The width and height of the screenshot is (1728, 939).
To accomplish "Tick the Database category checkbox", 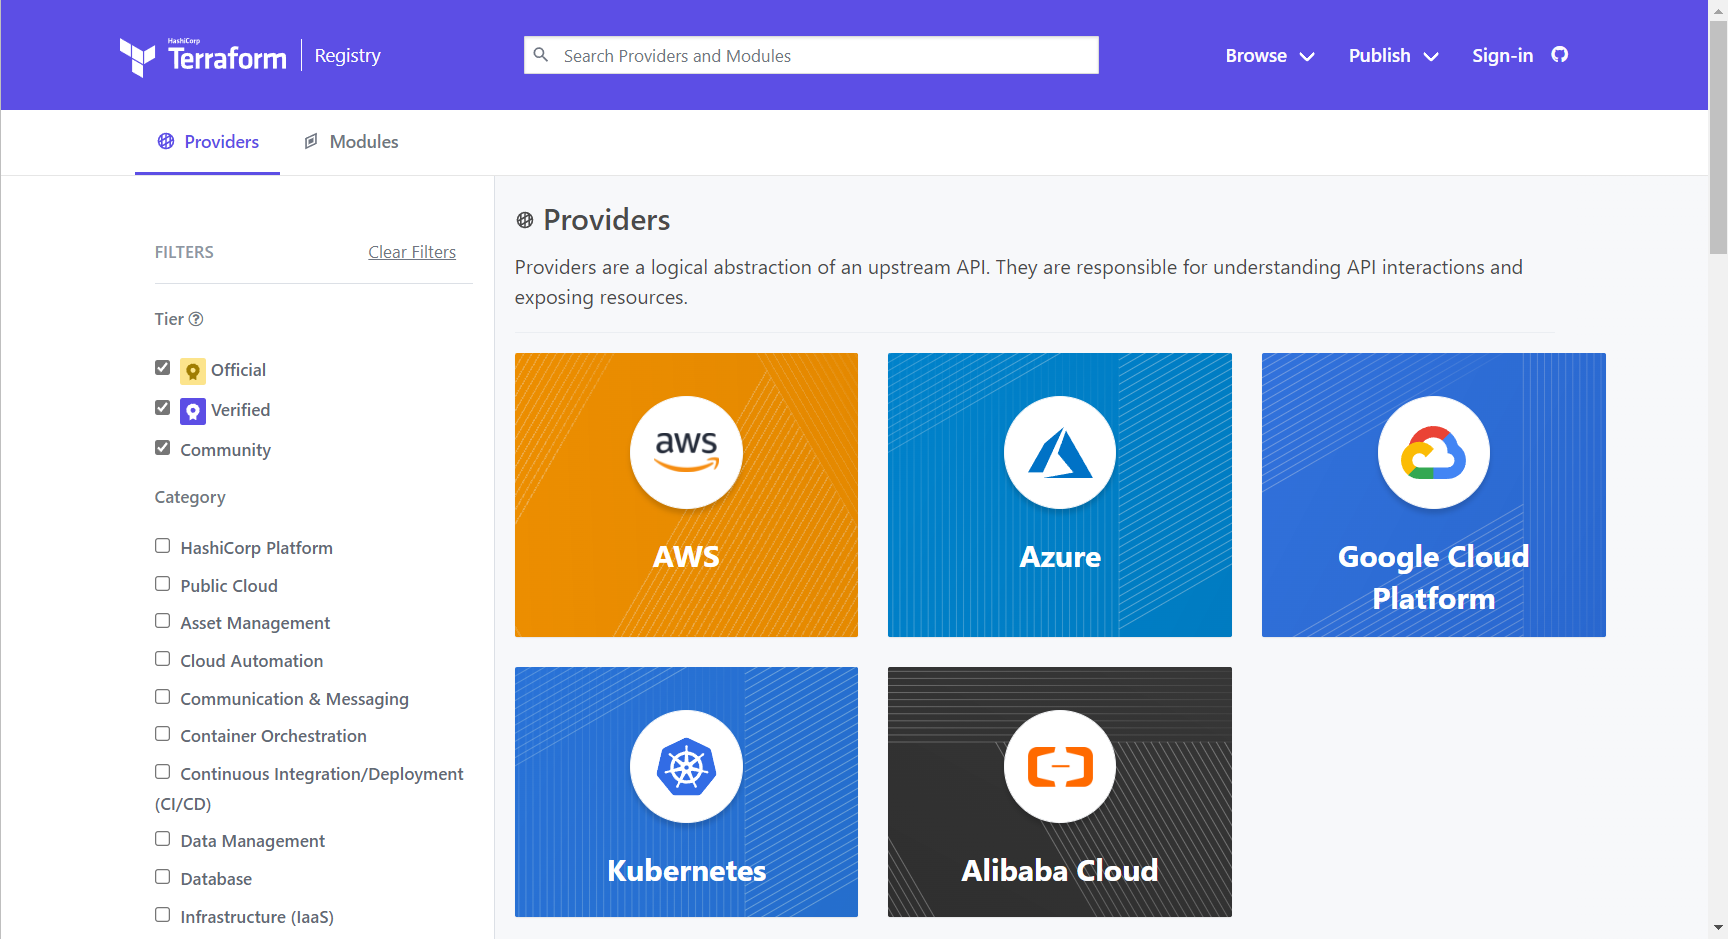I will click(x=162, y=876).
